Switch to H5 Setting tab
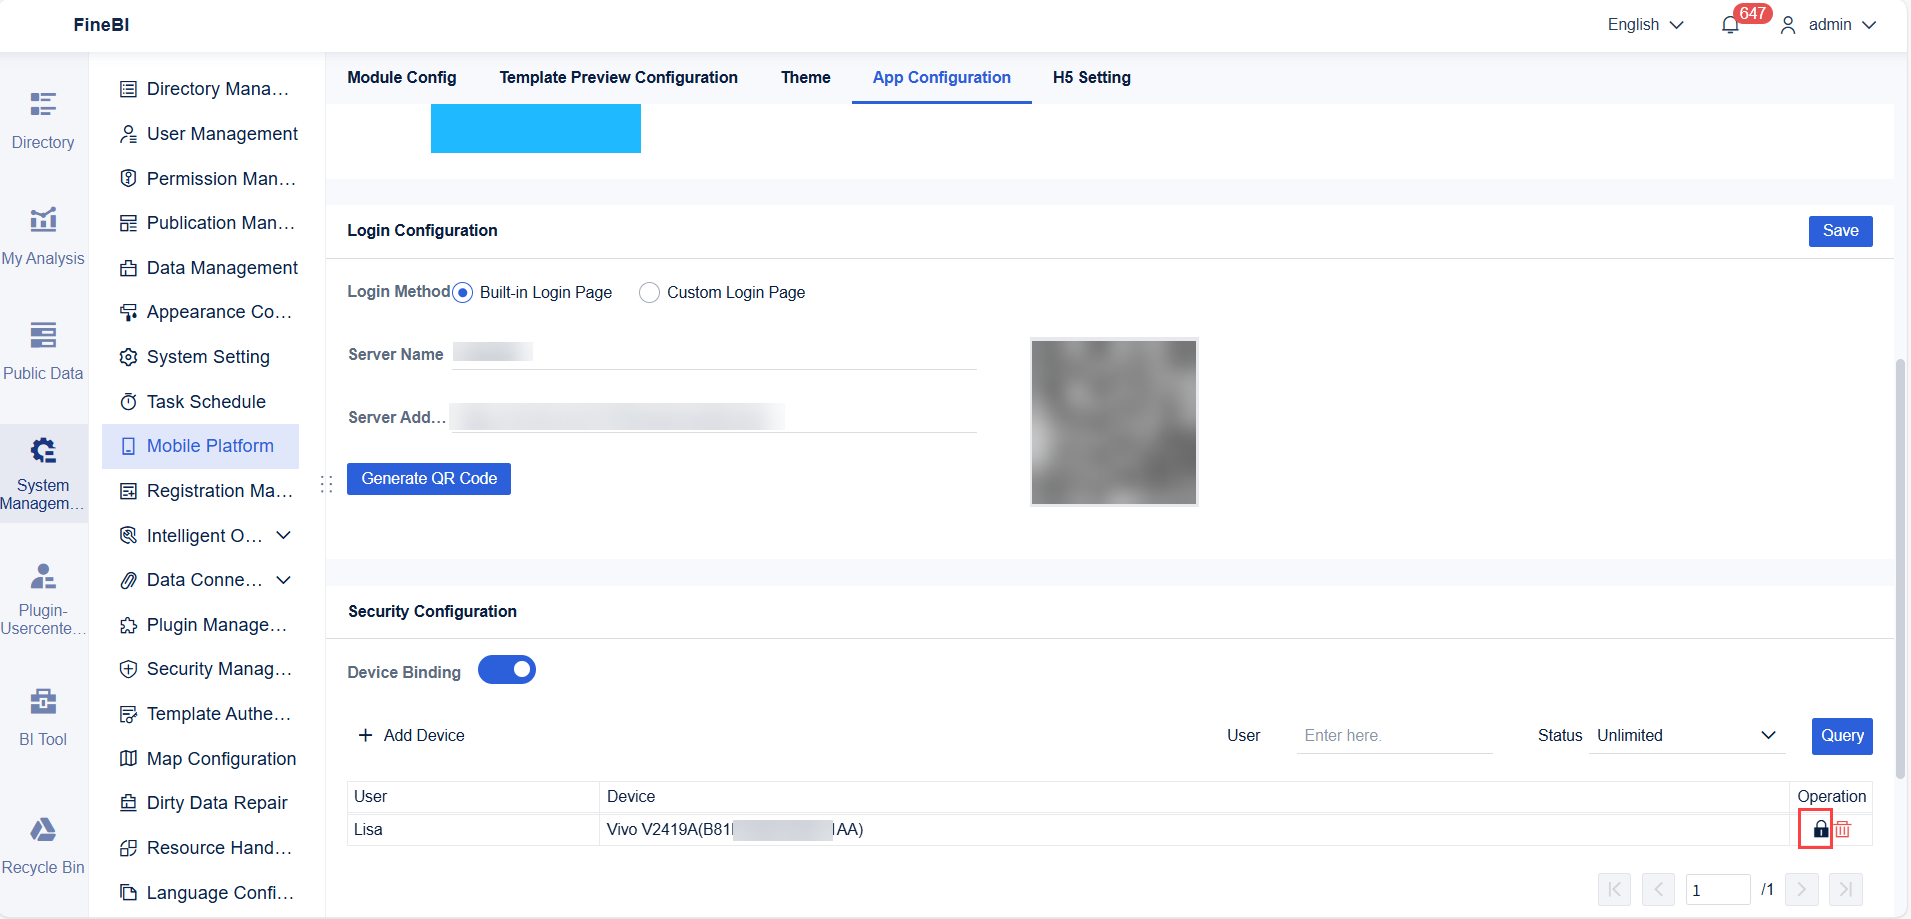This screenshot has width=1911, height=919. (x=1092, y=78)
